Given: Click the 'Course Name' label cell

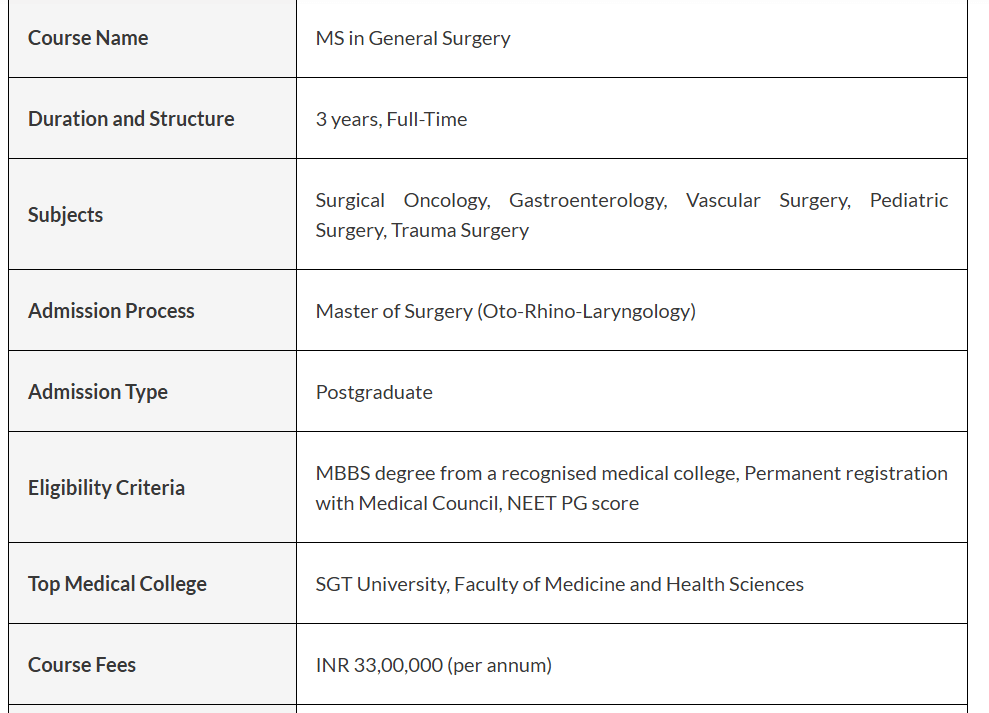Looking at the screenshot, I should pos(88,38).
